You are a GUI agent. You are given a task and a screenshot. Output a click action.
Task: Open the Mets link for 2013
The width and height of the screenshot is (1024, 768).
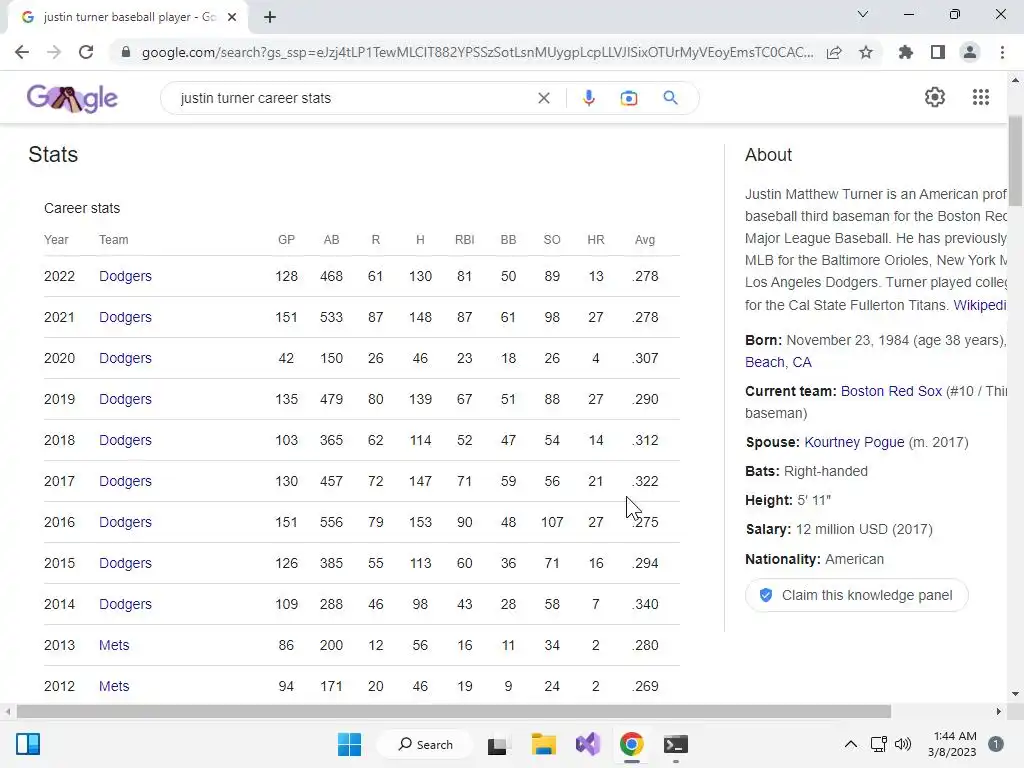pyautogui.click(x=114, y=645)
